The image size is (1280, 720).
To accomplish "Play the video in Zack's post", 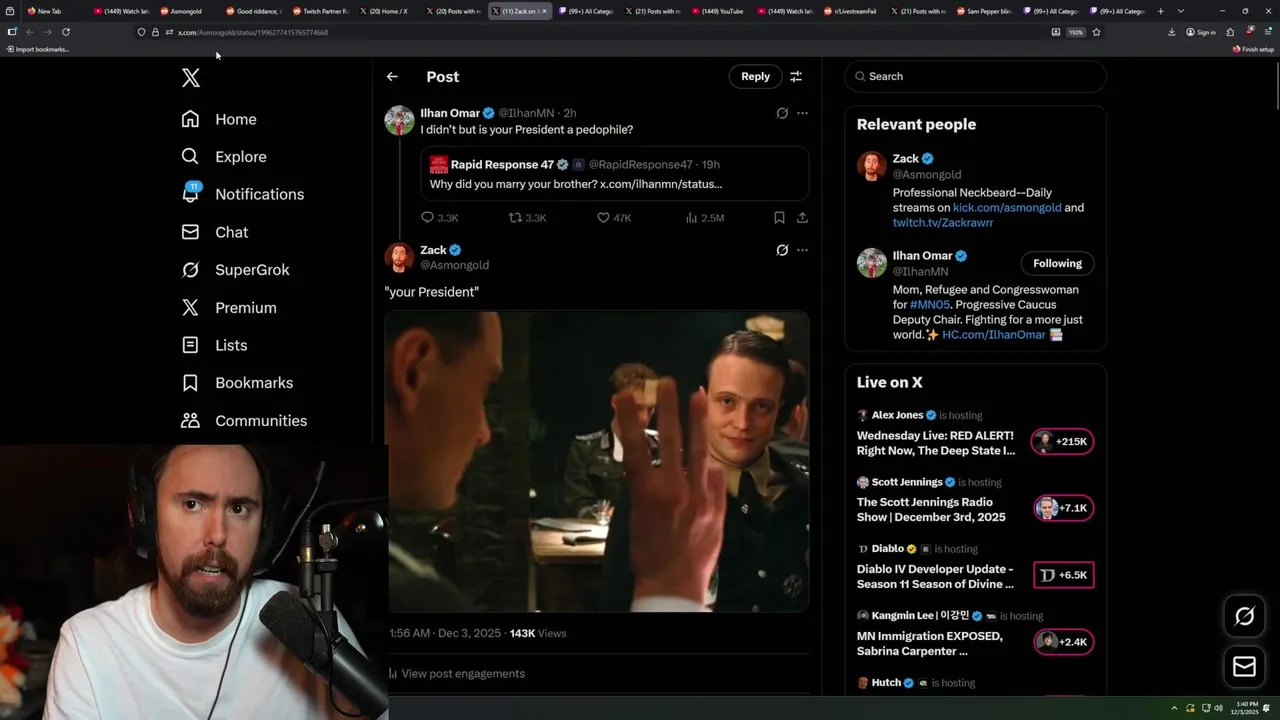I will 597,461.
